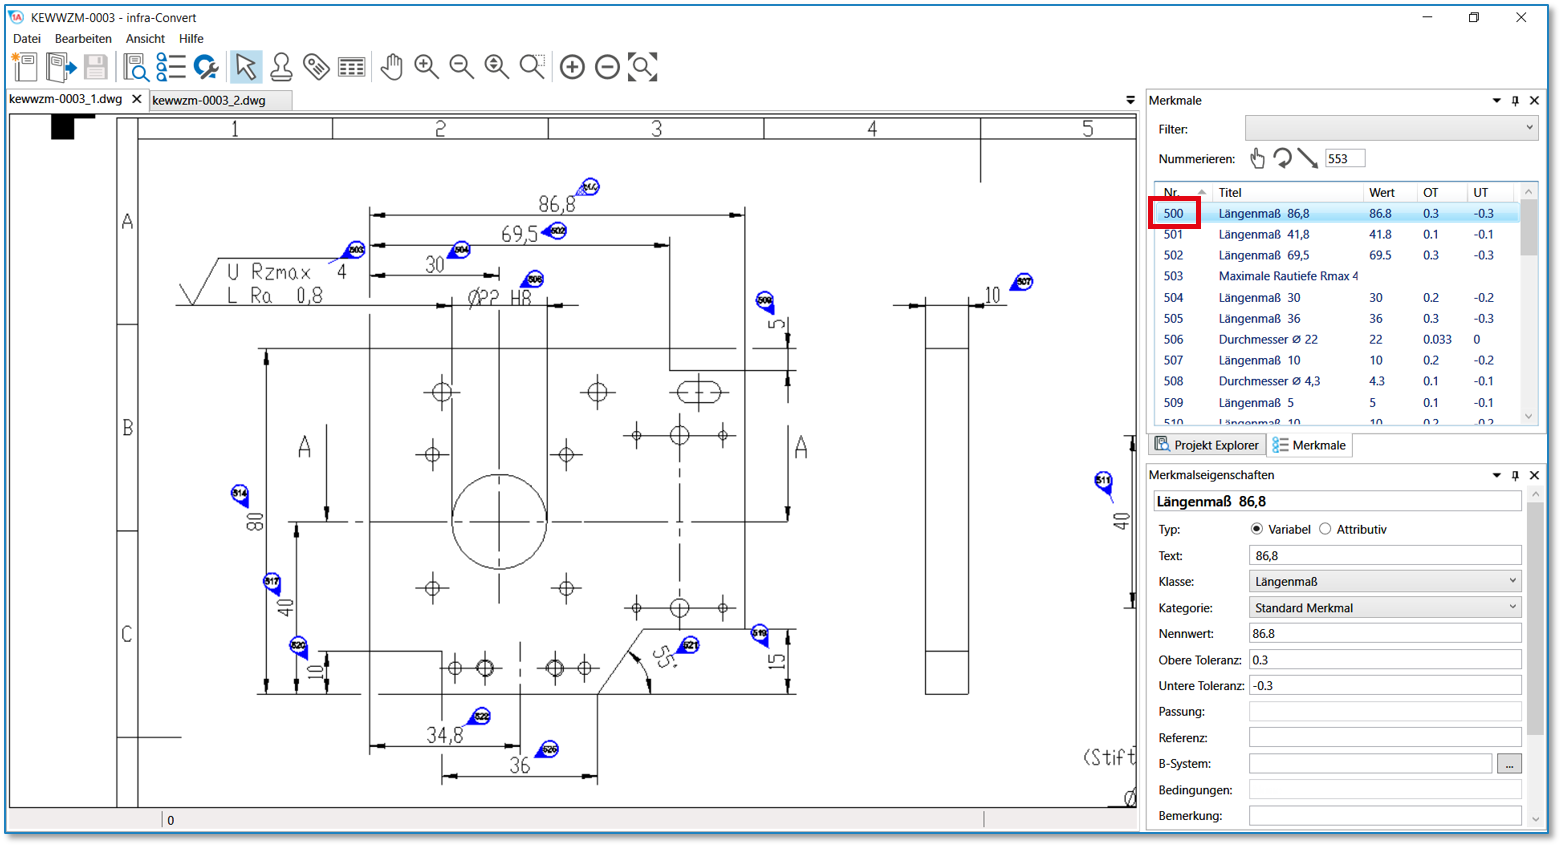Click the Nennwert input field

point(1385,633)
